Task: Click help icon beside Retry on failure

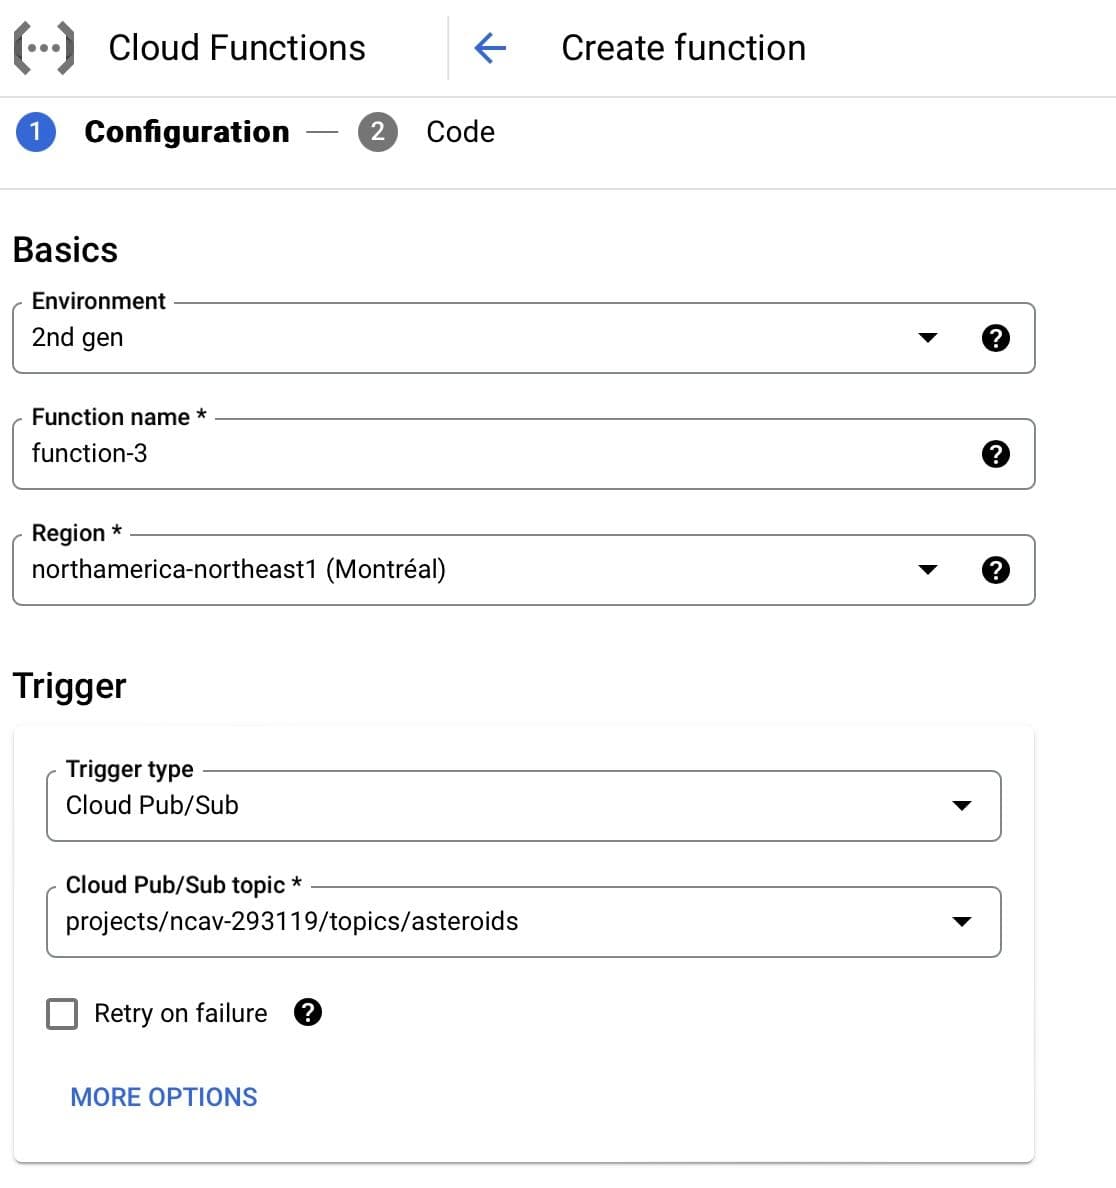Action: tap(308, 1013)
